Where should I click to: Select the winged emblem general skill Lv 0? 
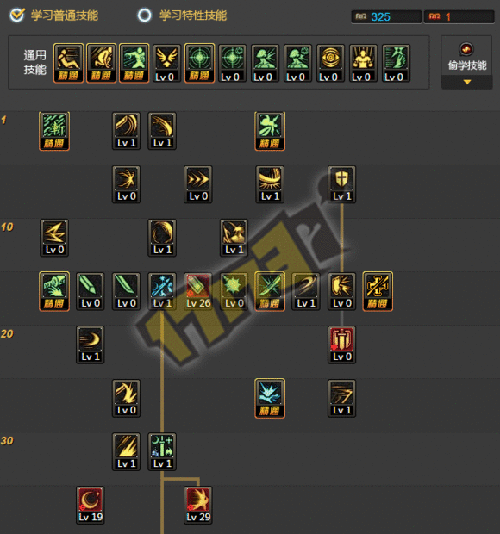(x=166, y=63)
